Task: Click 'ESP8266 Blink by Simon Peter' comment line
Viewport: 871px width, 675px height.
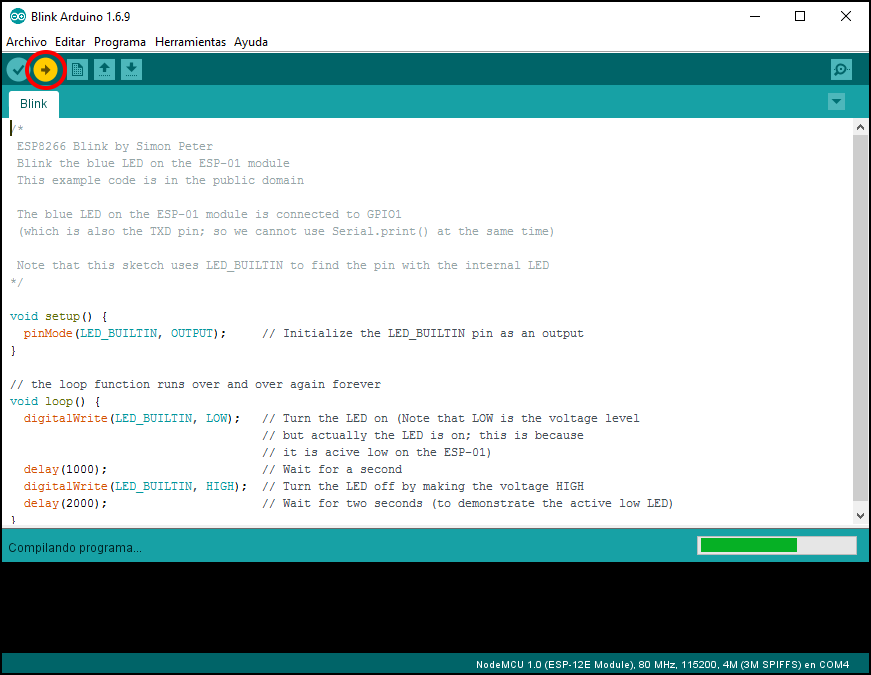Action: [114, 146]
